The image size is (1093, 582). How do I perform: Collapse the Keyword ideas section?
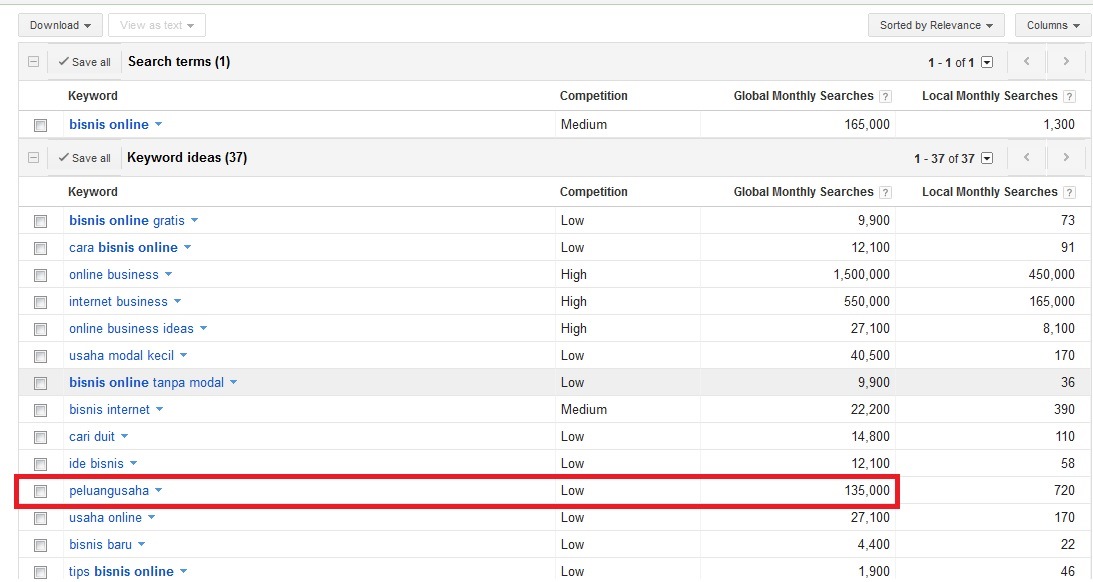click(33, 158)
